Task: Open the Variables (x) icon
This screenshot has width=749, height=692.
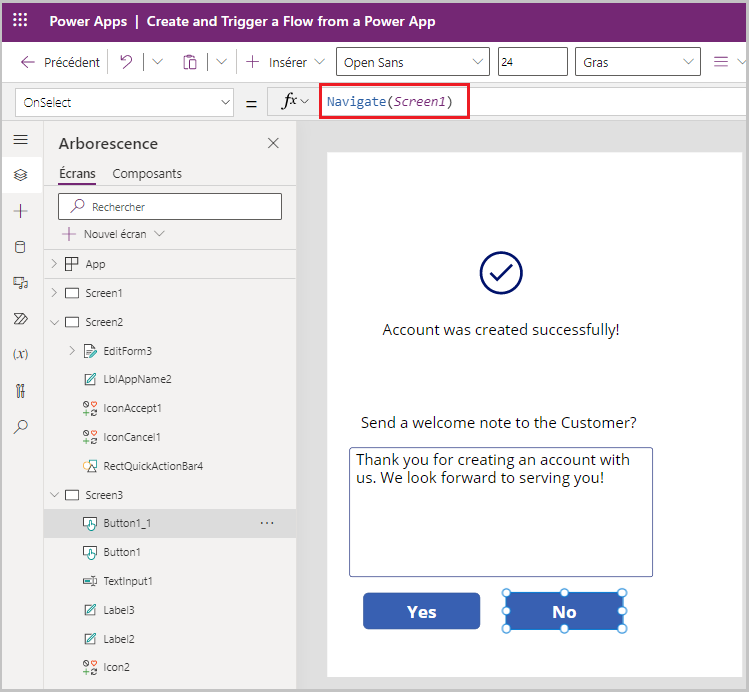Action: [x=21, y=354]
